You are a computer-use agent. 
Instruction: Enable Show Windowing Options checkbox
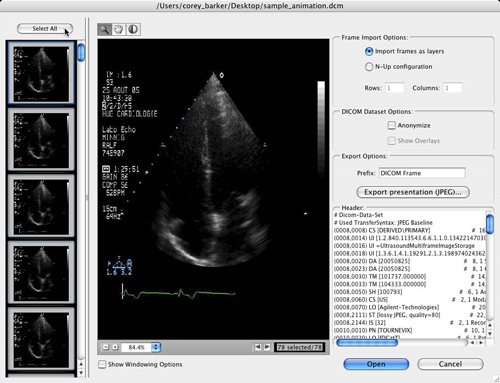pyautogui.click(x=102, y=364)
